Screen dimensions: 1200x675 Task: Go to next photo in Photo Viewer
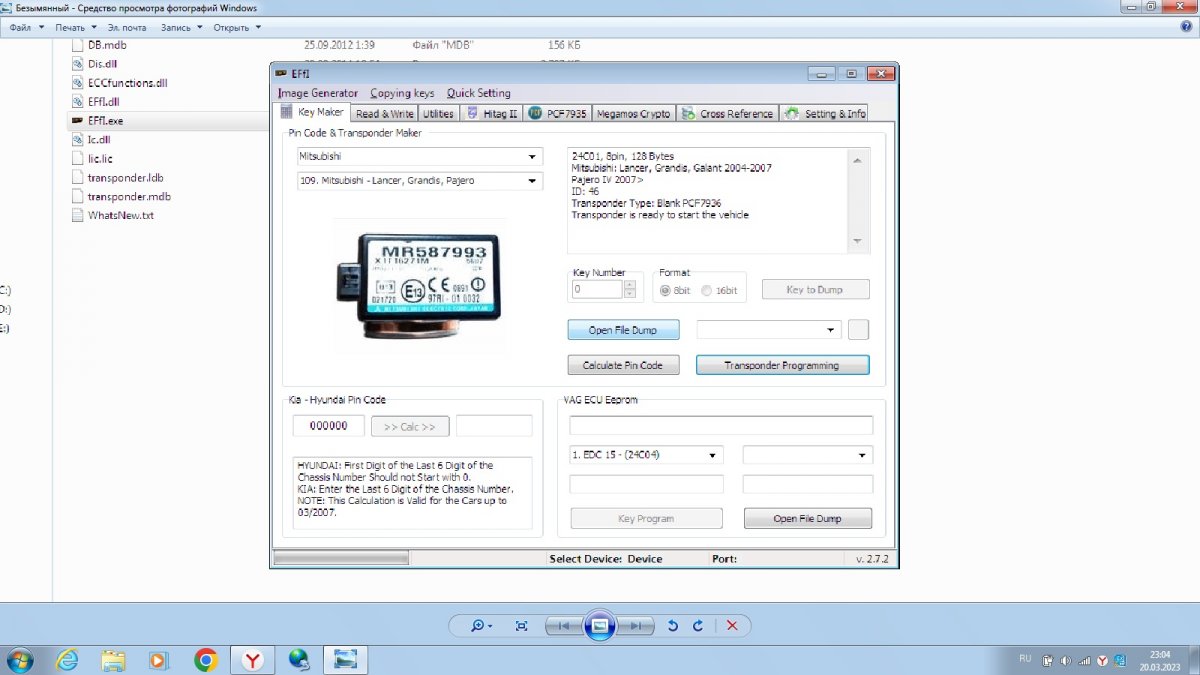pyautogui.click(x=635, y=626)
